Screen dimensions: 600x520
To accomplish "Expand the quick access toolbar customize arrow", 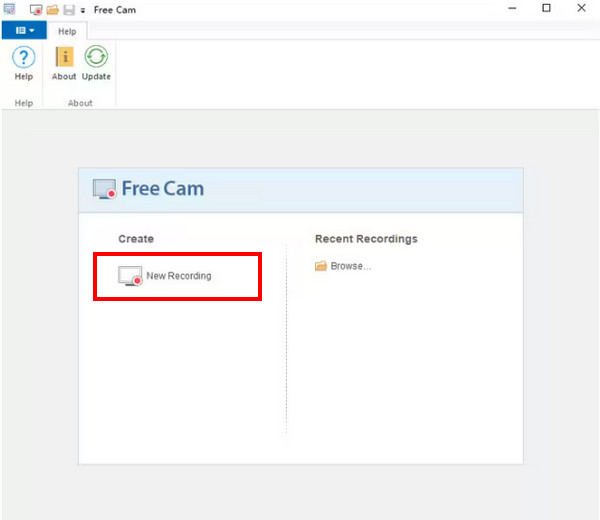I will (x=83, y=11).
